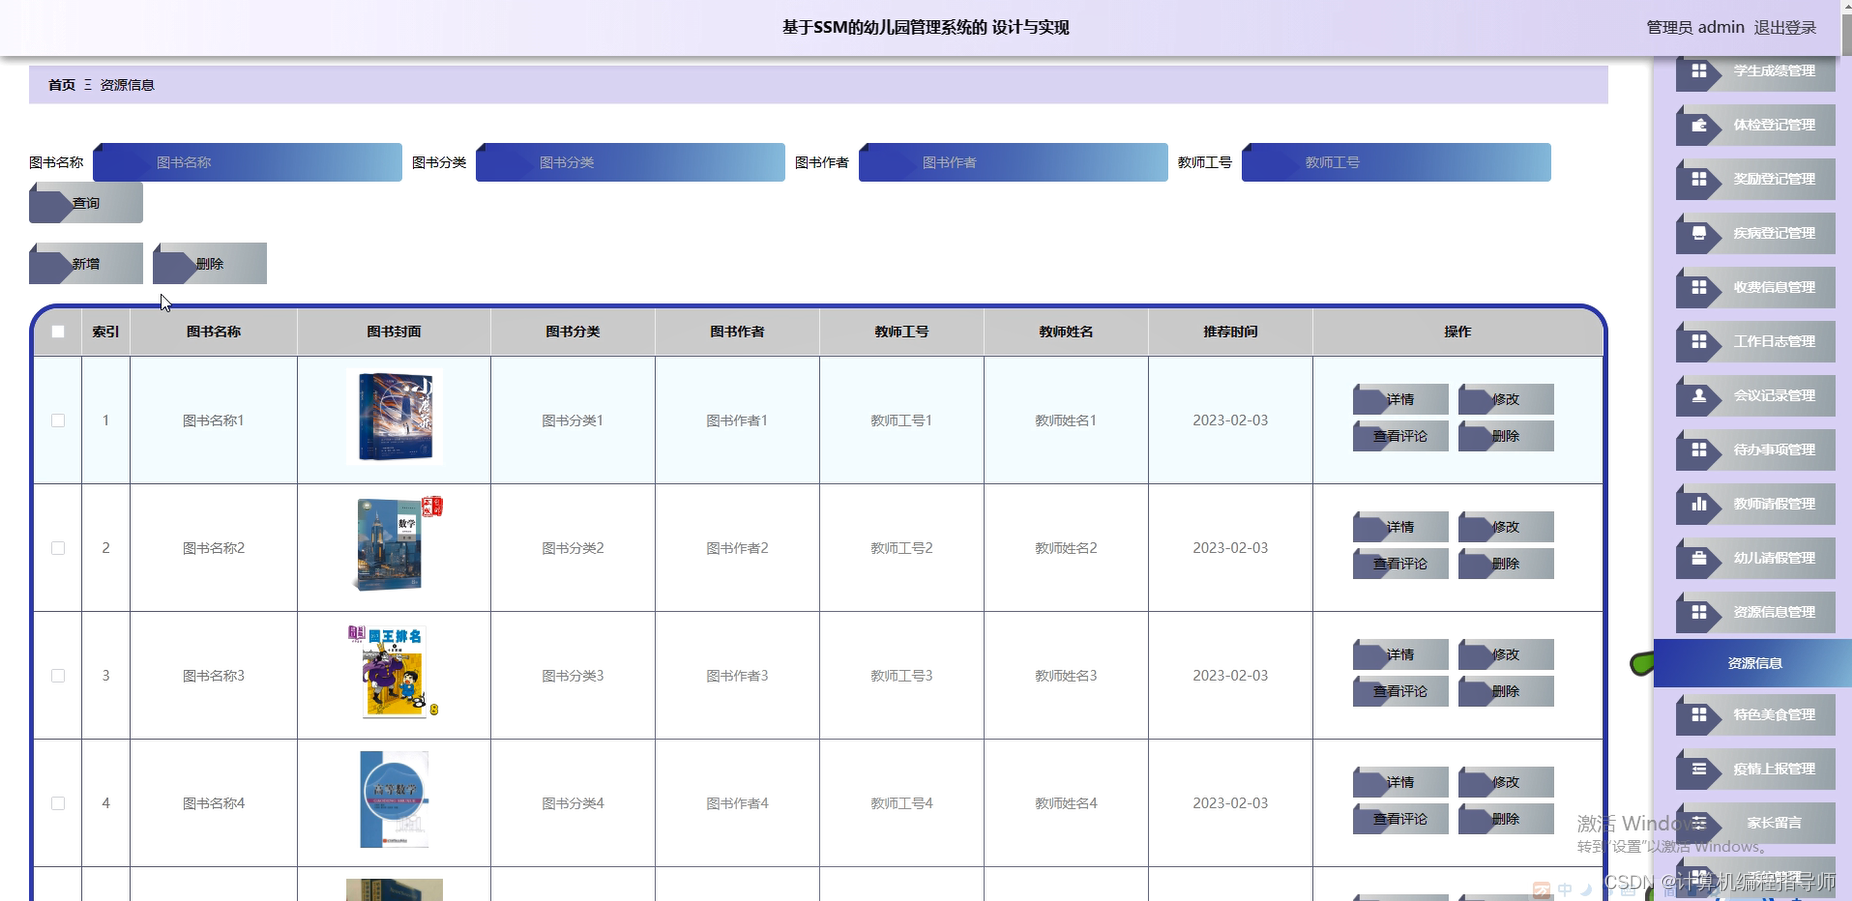Viewport: 1852px width, 901px height.
Task: Open 疾病登记管理 sidebar icon
Action: point(1699,233)
